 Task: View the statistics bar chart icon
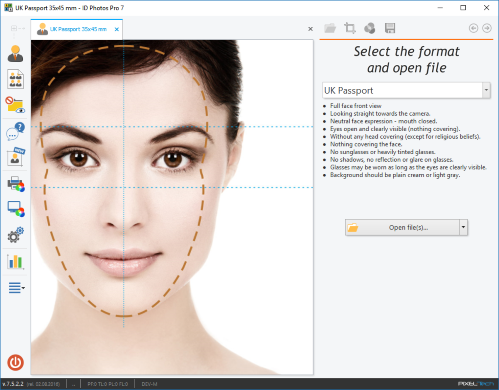[15, 261]
